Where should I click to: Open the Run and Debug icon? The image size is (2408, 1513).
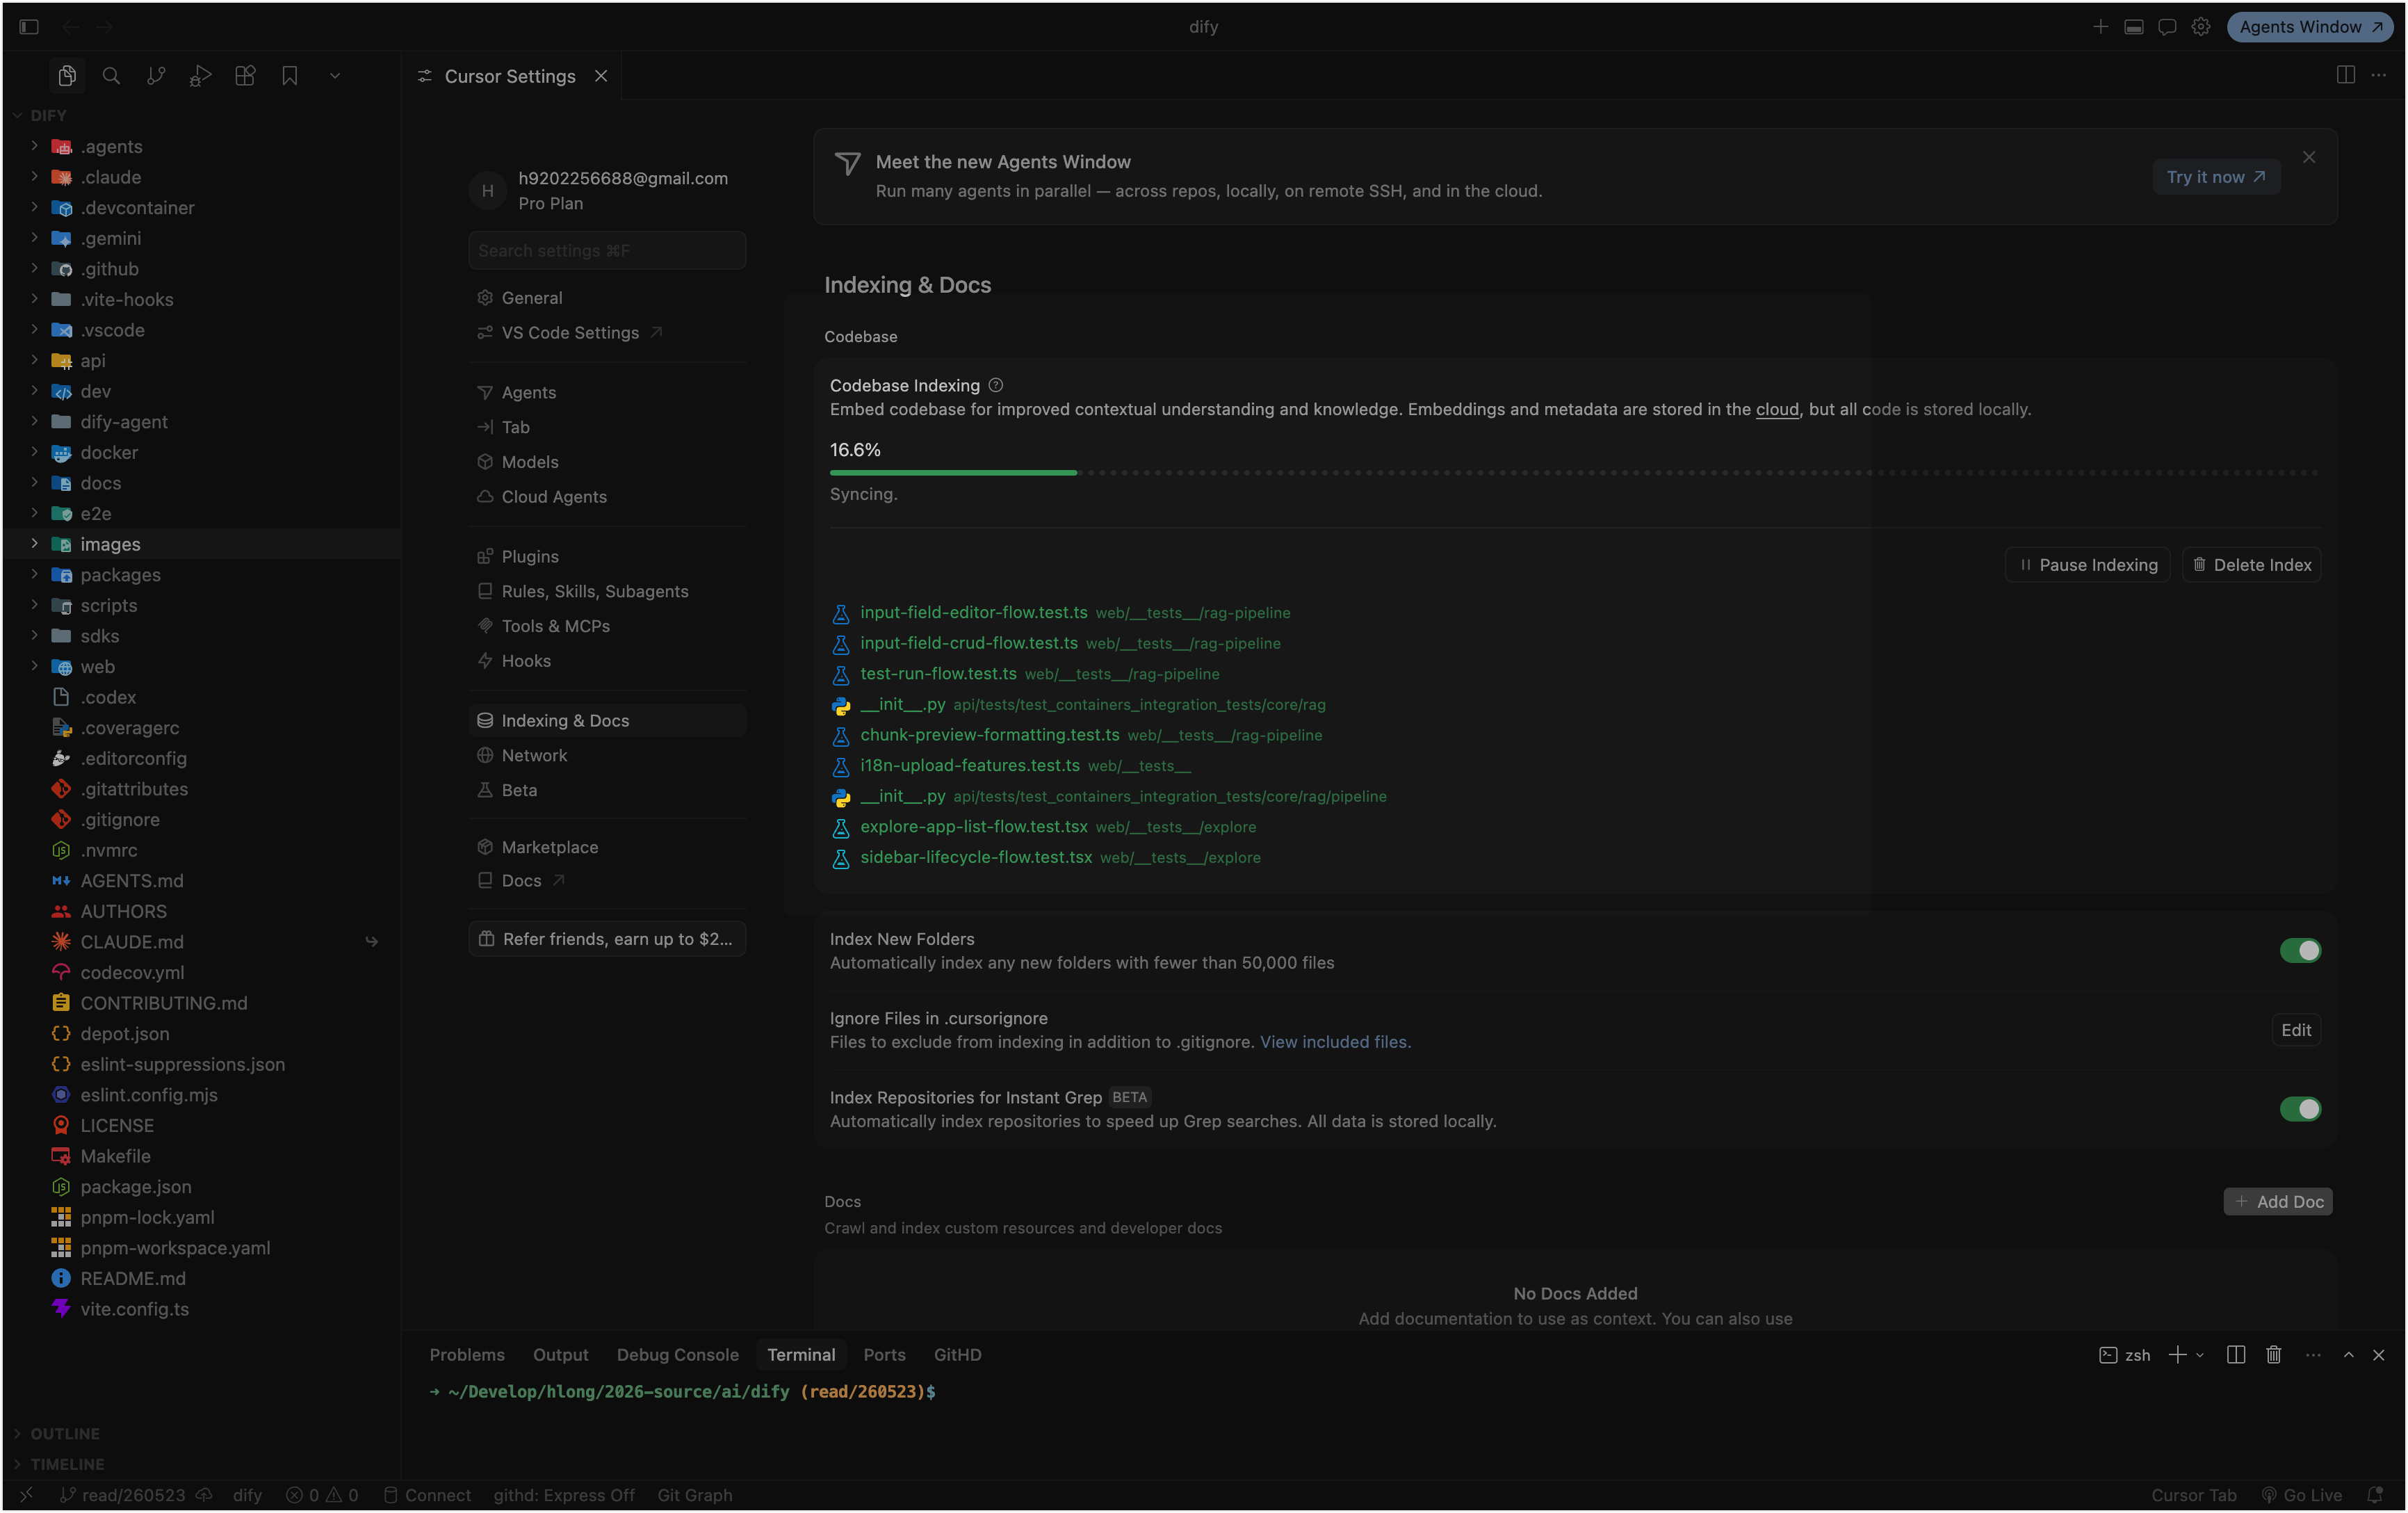pos(200,76)
